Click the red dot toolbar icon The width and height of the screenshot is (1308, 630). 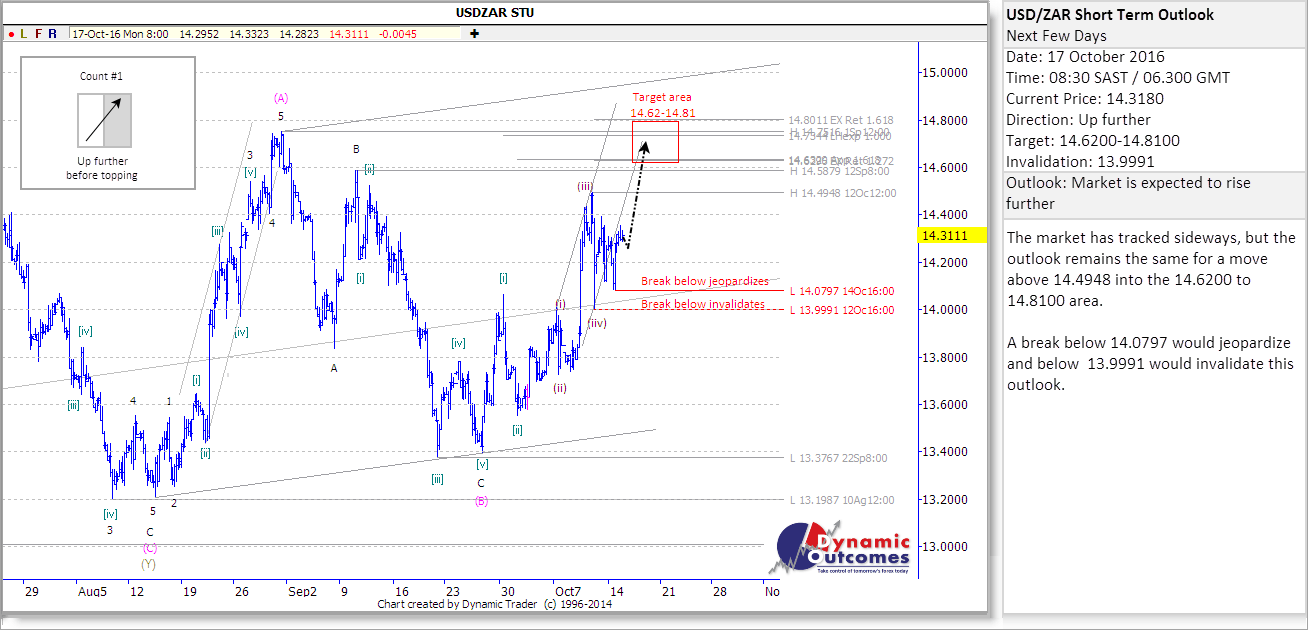[10, 34]
